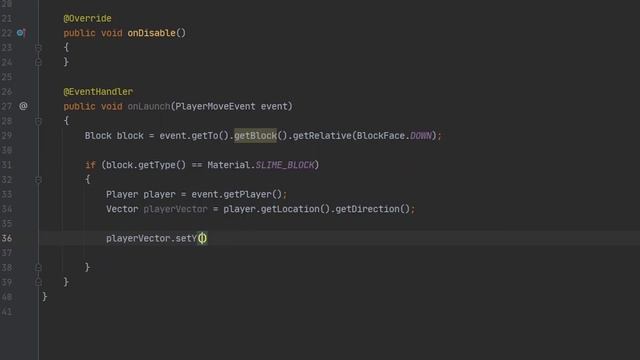Click the getRelative method call
The height and width of the screenshot is (360, 640).
[322, 136]
